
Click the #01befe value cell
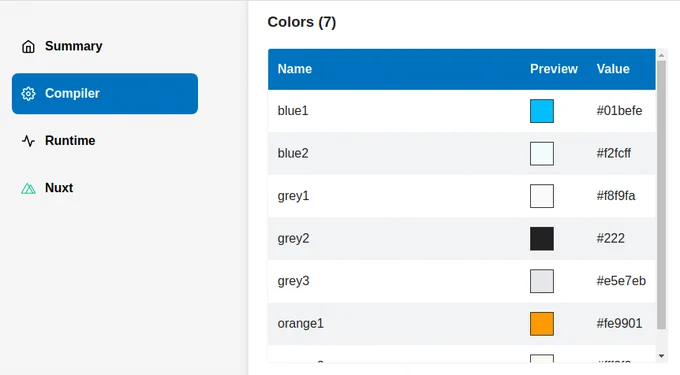click(619, 111)
